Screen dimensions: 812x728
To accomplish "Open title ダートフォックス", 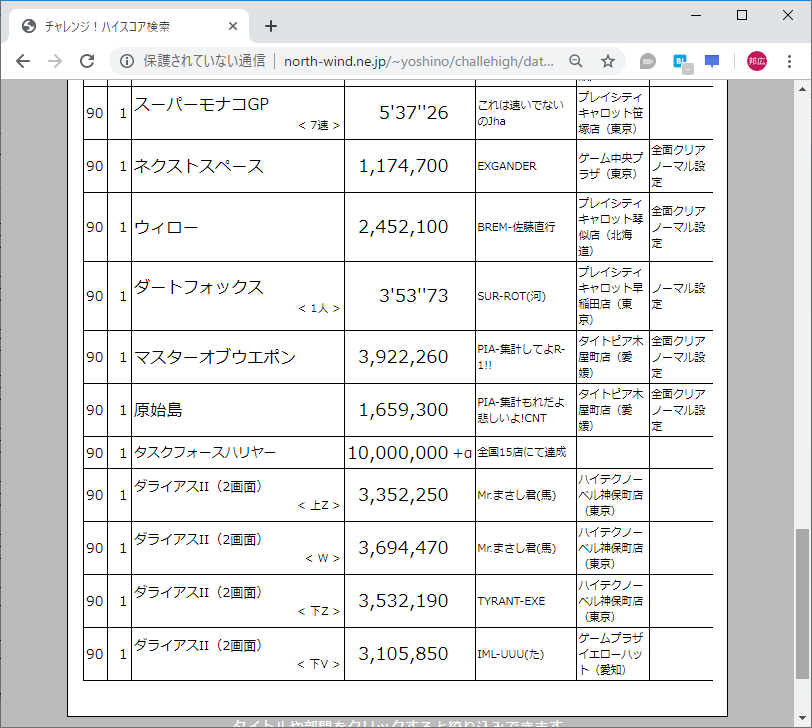I will coord(199,287).
